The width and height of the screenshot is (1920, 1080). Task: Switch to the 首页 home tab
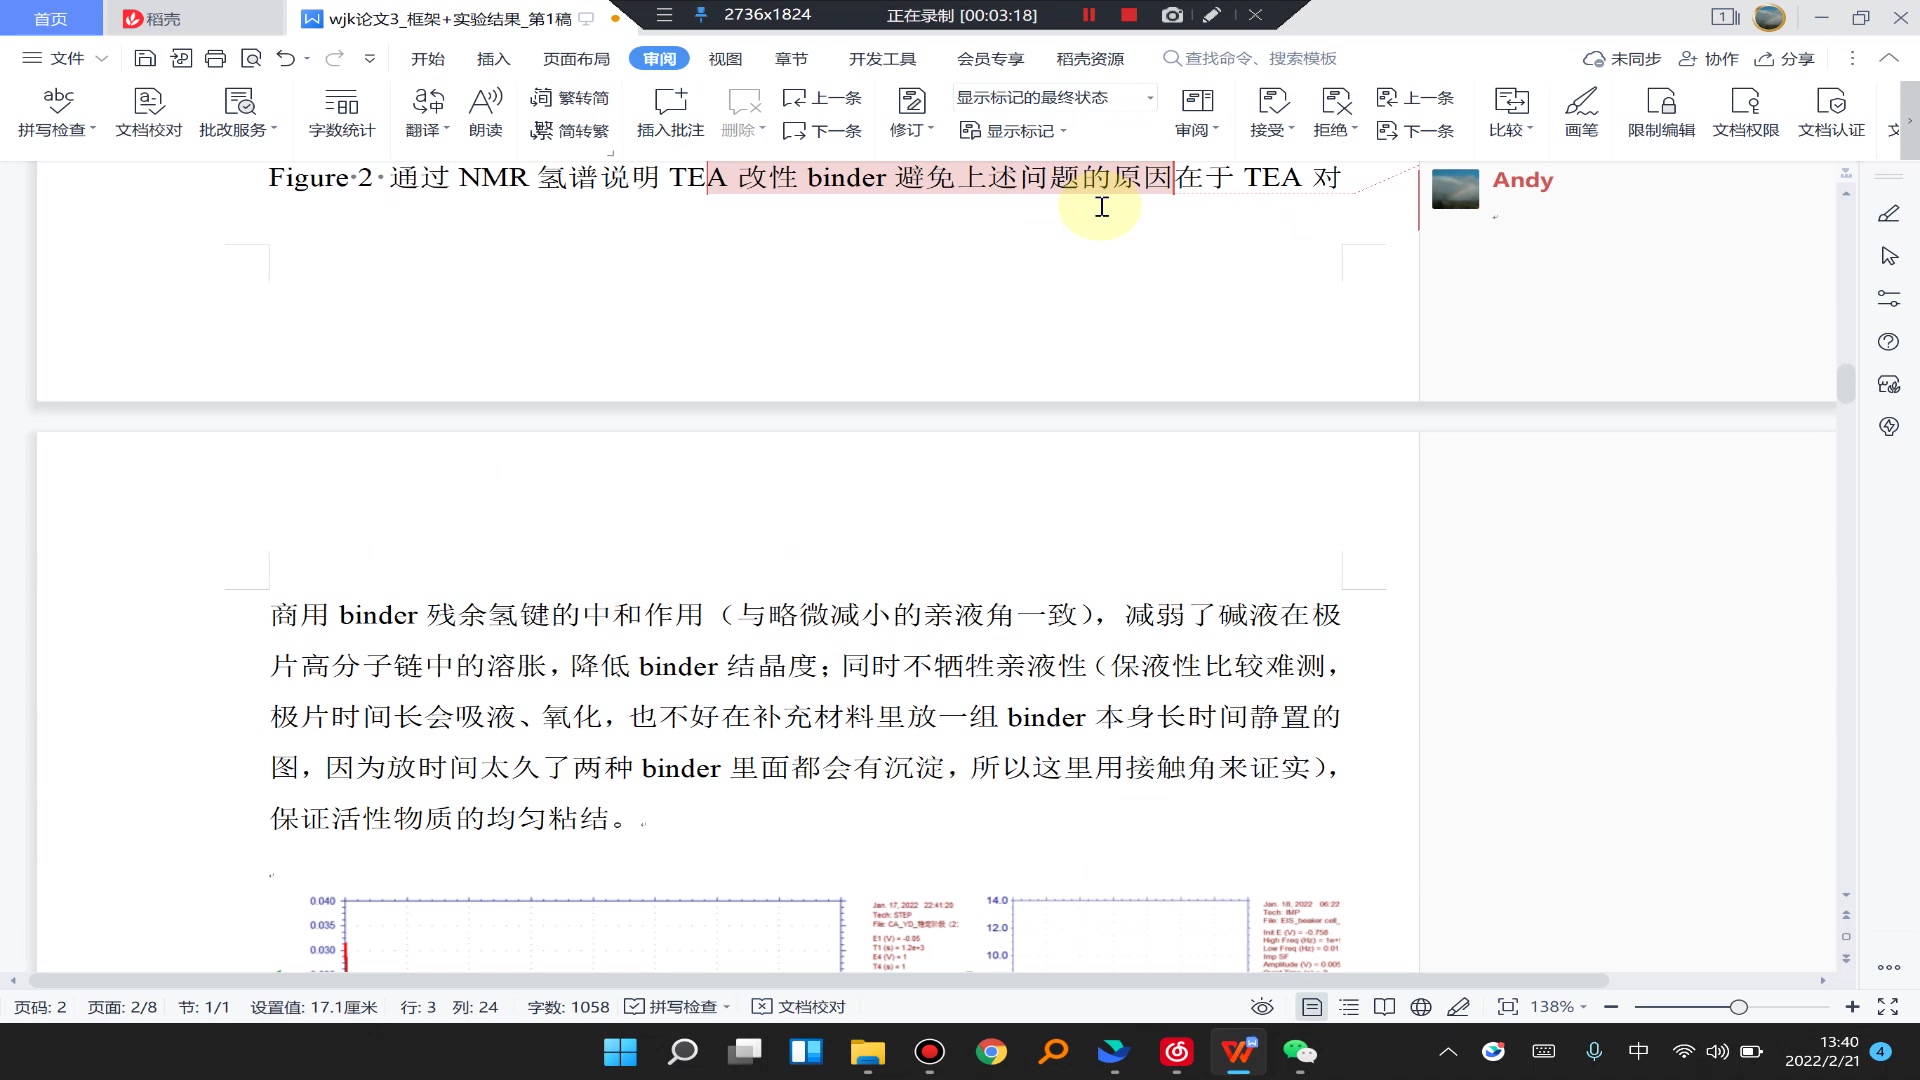coord(50,18)
